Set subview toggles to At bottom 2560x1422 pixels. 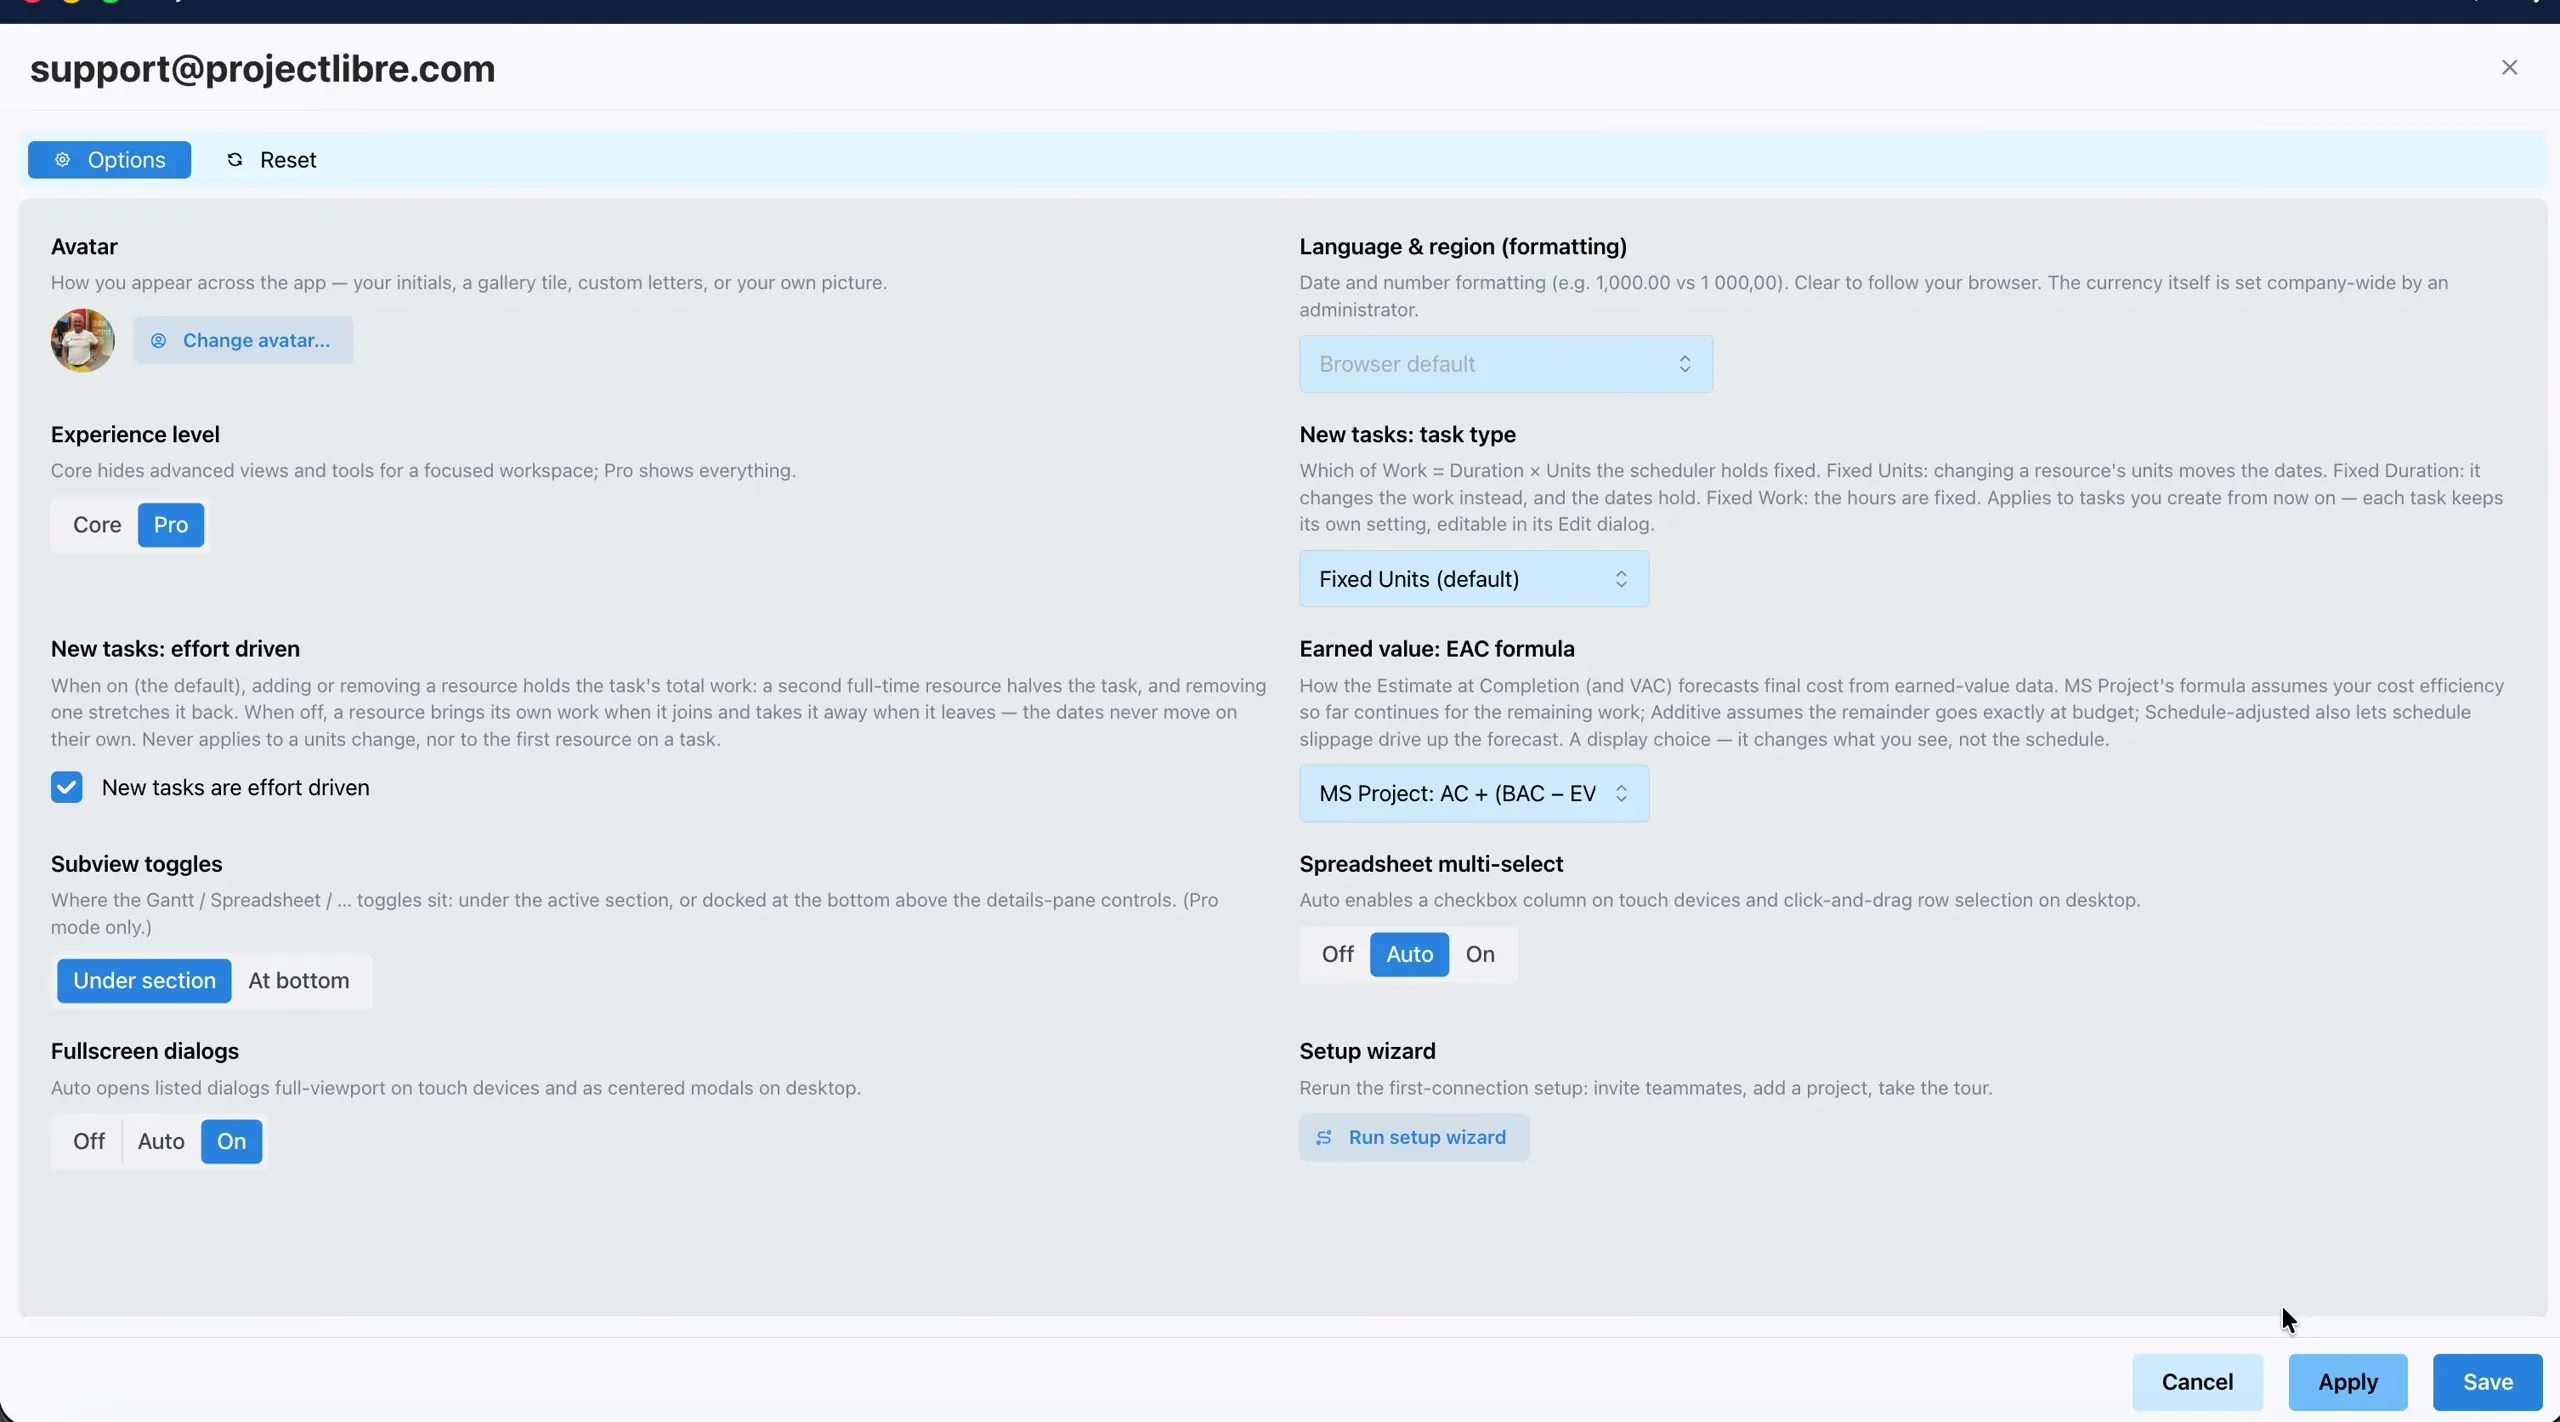299,981
